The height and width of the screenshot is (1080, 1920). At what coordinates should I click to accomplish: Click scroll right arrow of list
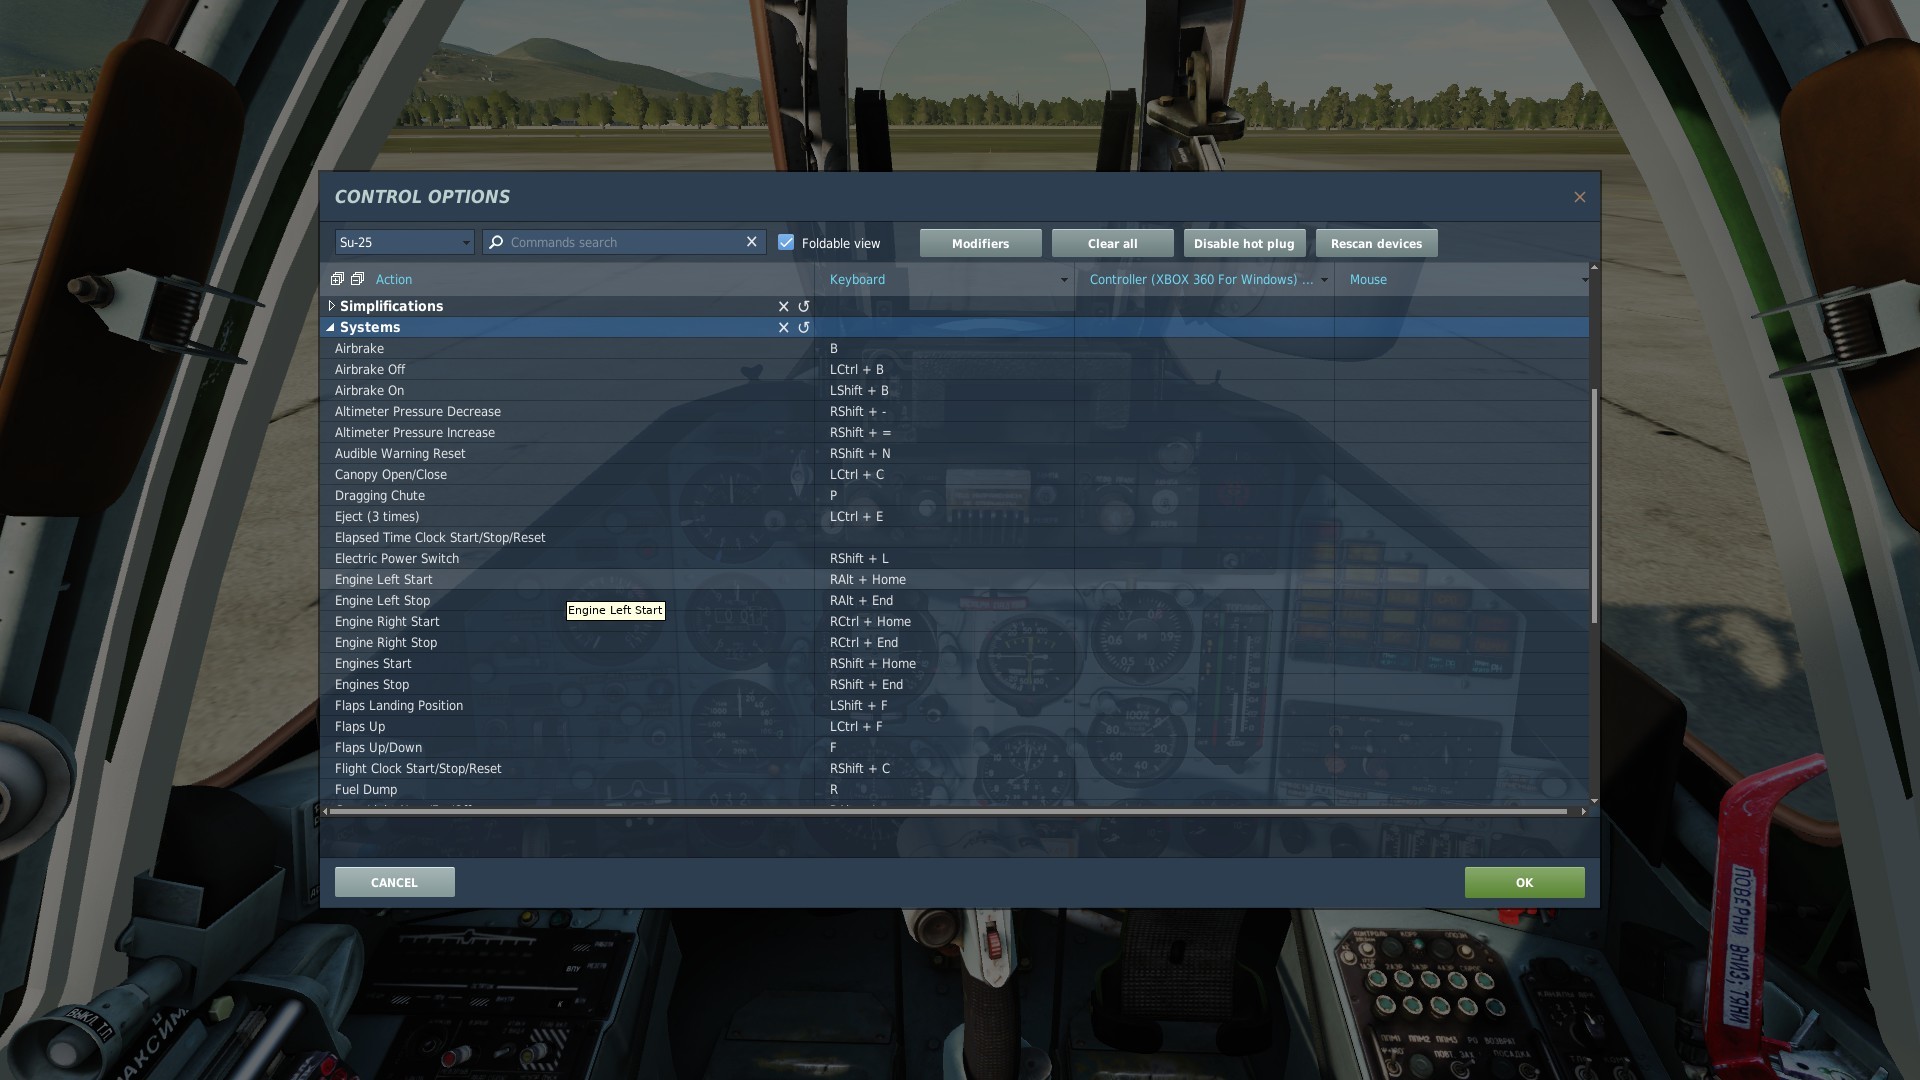[x=1583, y=811]
